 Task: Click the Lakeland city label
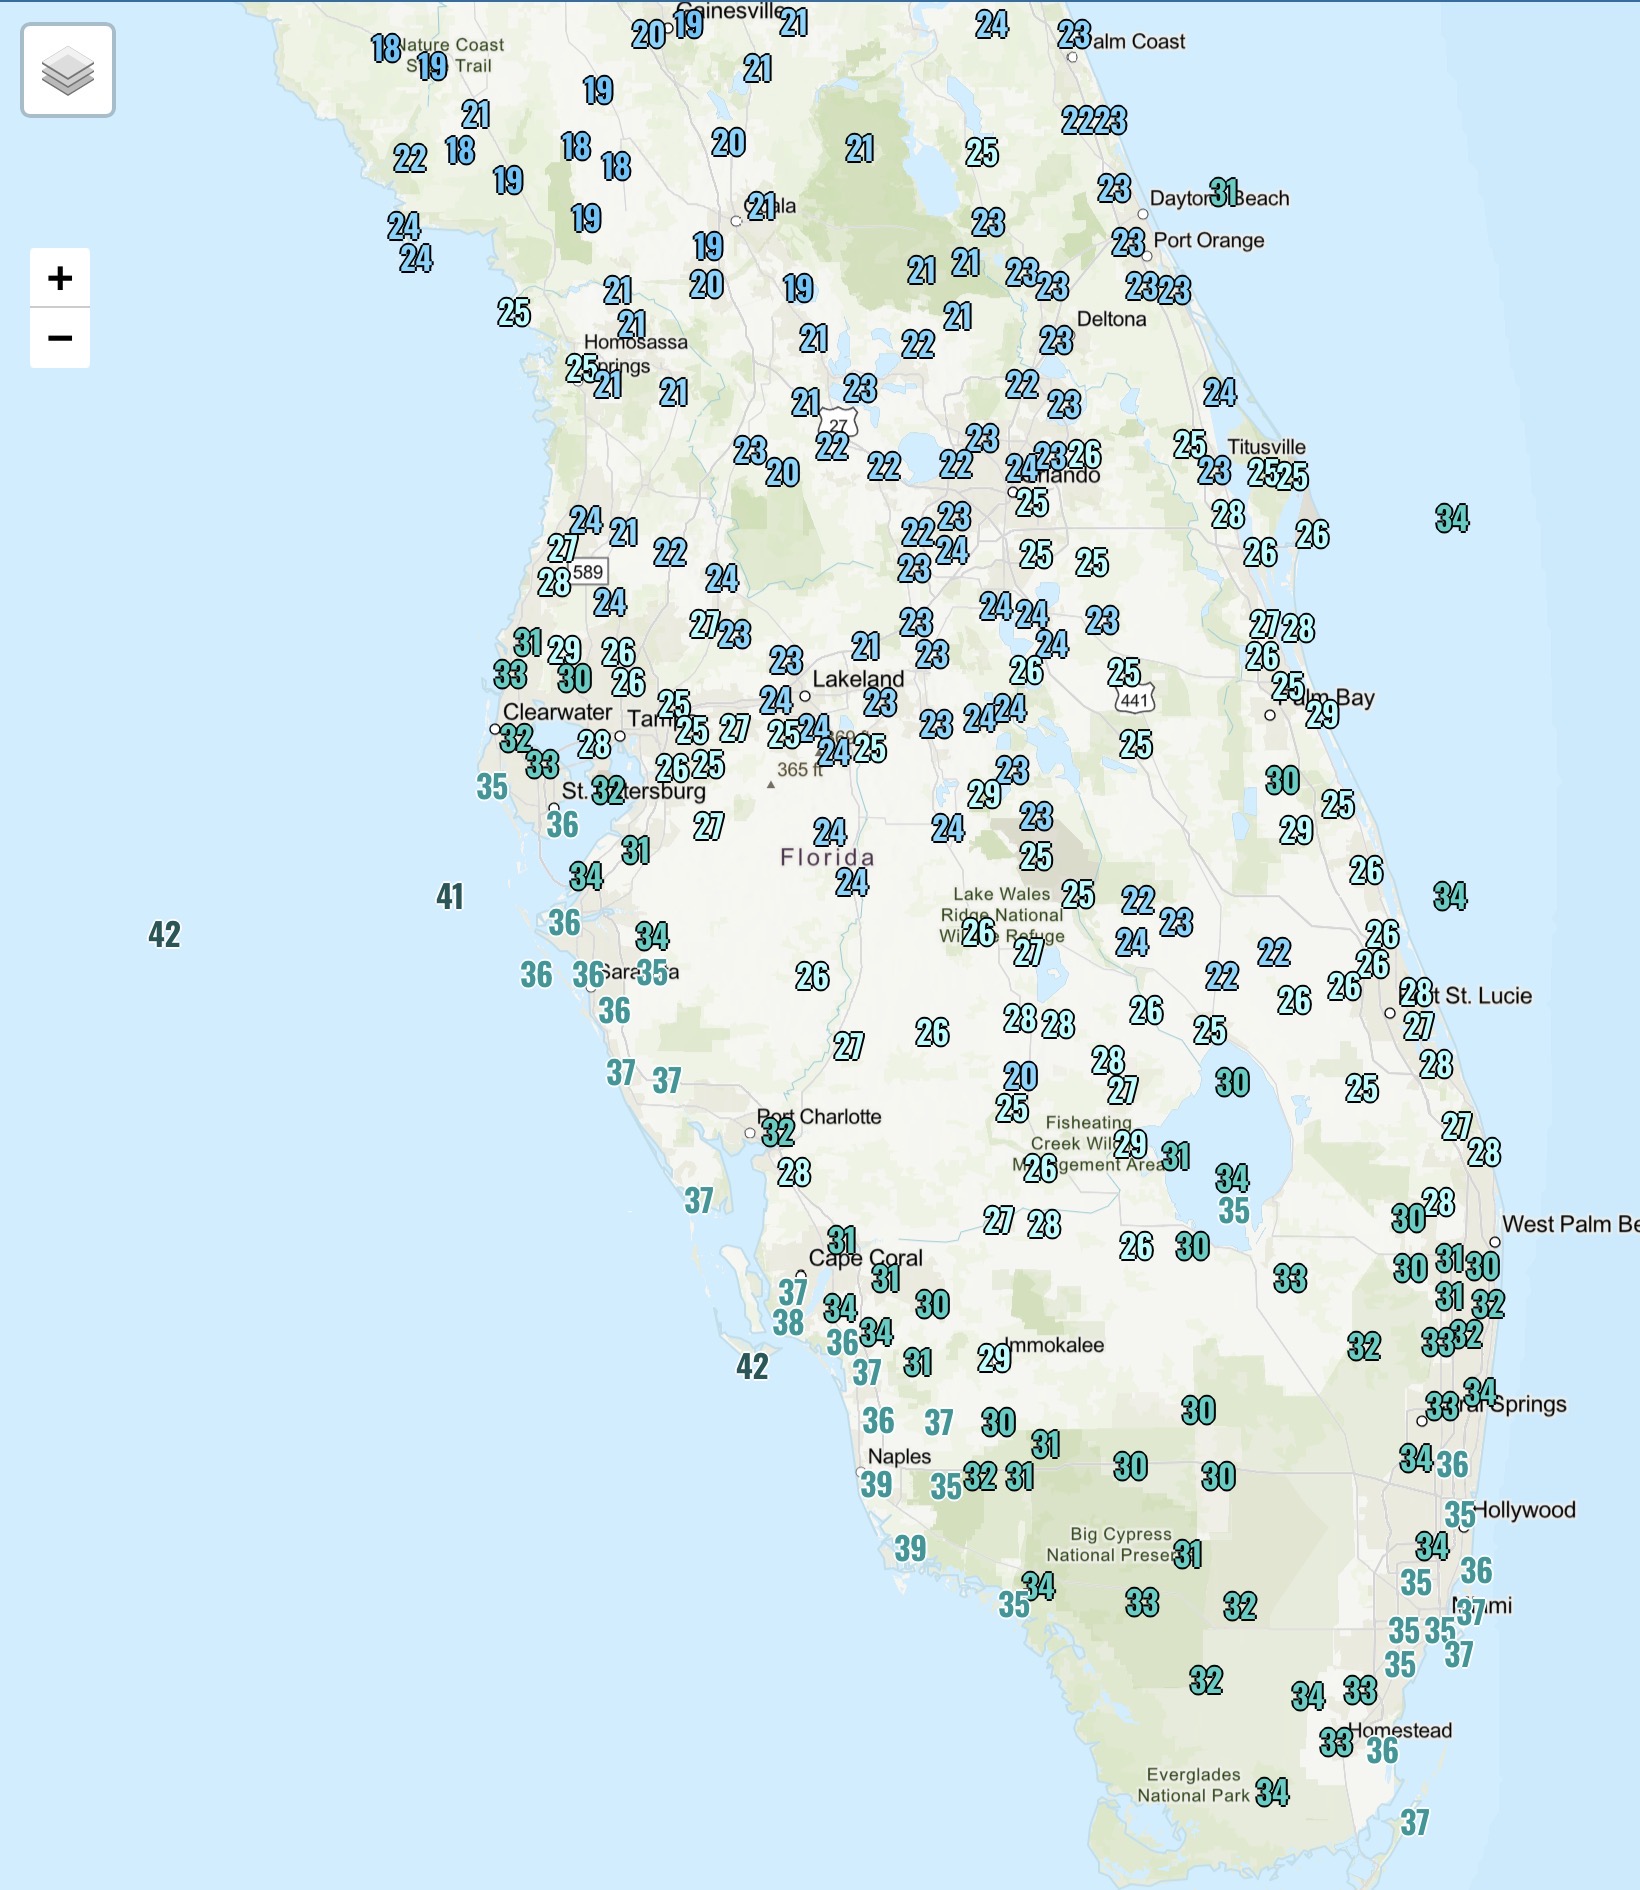[858, 679]
